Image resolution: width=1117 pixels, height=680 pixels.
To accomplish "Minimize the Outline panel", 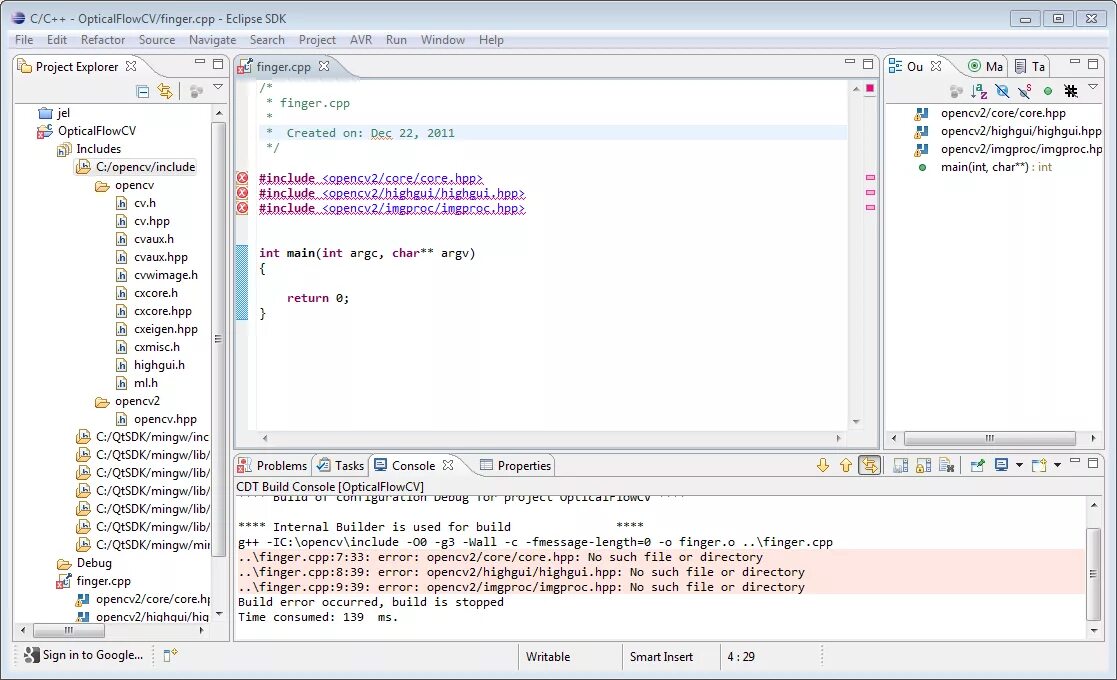I will click(x=1075, y=63).
